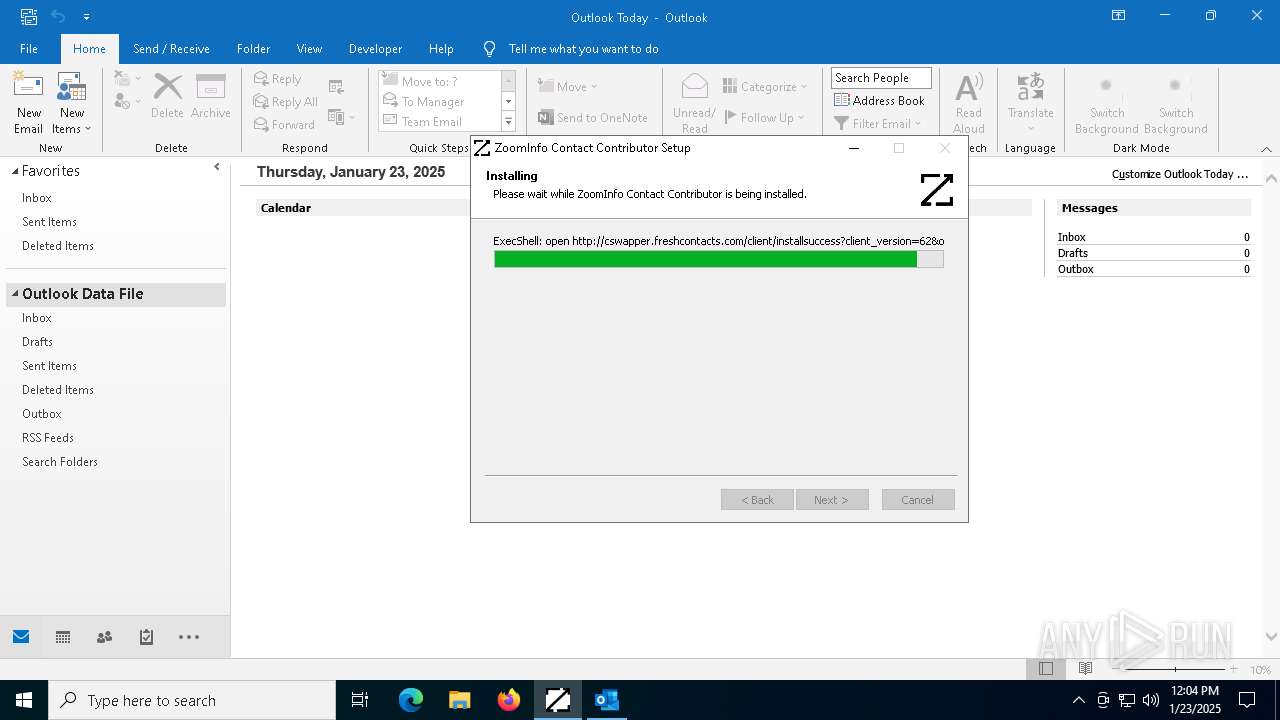This screenshot has width=1280, height=720.
Task: Start Read Aloud speech
Action: [969, 103]
